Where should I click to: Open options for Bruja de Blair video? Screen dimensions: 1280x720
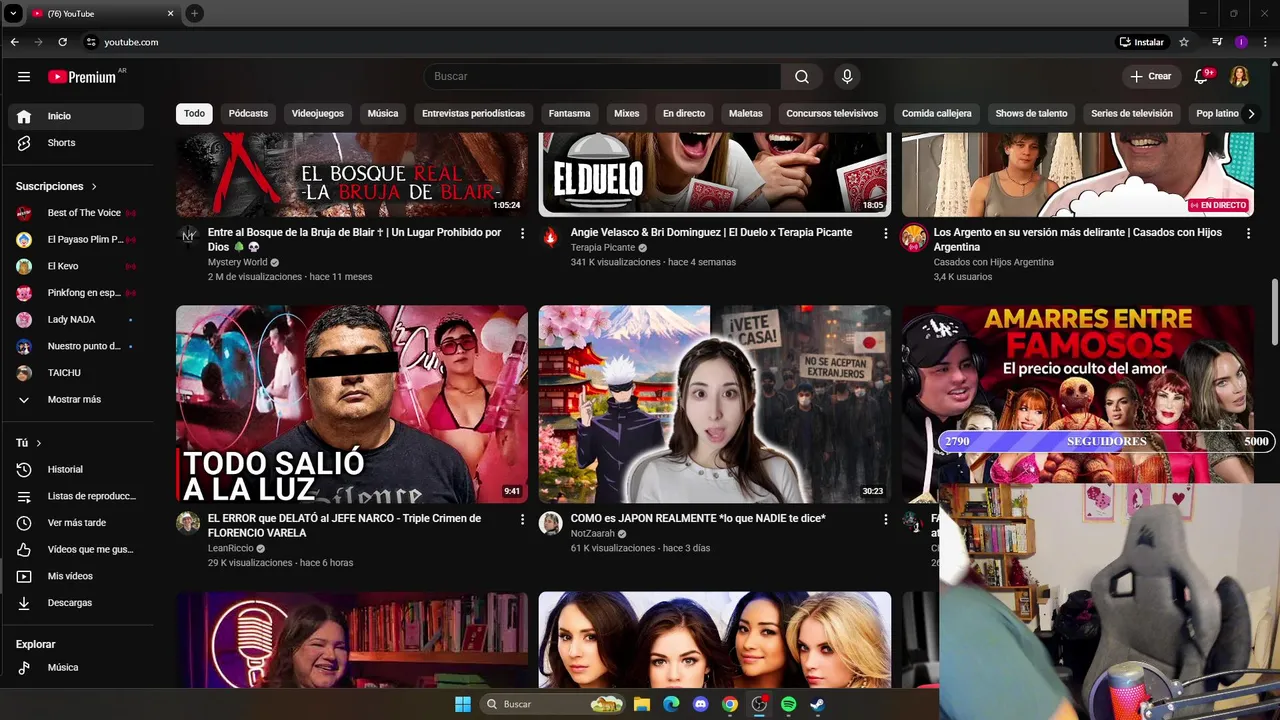pos(522,233)
